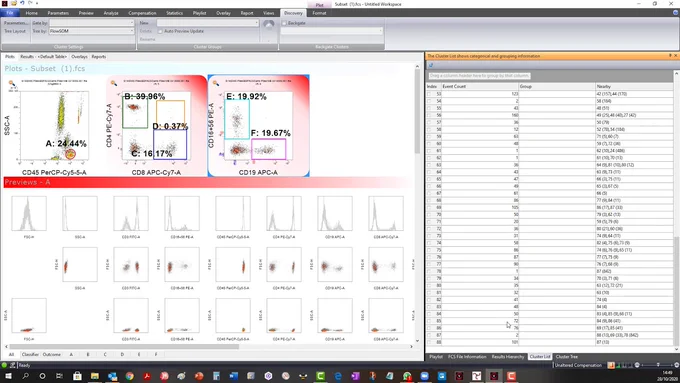Image resolution: width=680 pixels, height=383 pixels.
Task: Check the checkbox for cluster index 60
Action: [x=429, y=144]
